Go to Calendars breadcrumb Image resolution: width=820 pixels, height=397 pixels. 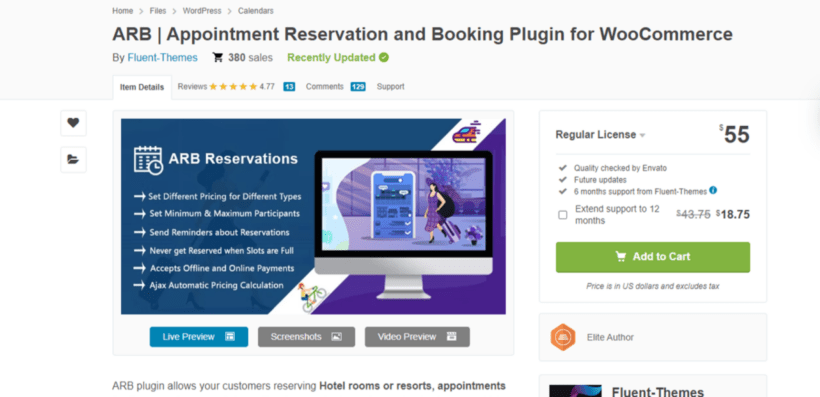click(256, 11)
